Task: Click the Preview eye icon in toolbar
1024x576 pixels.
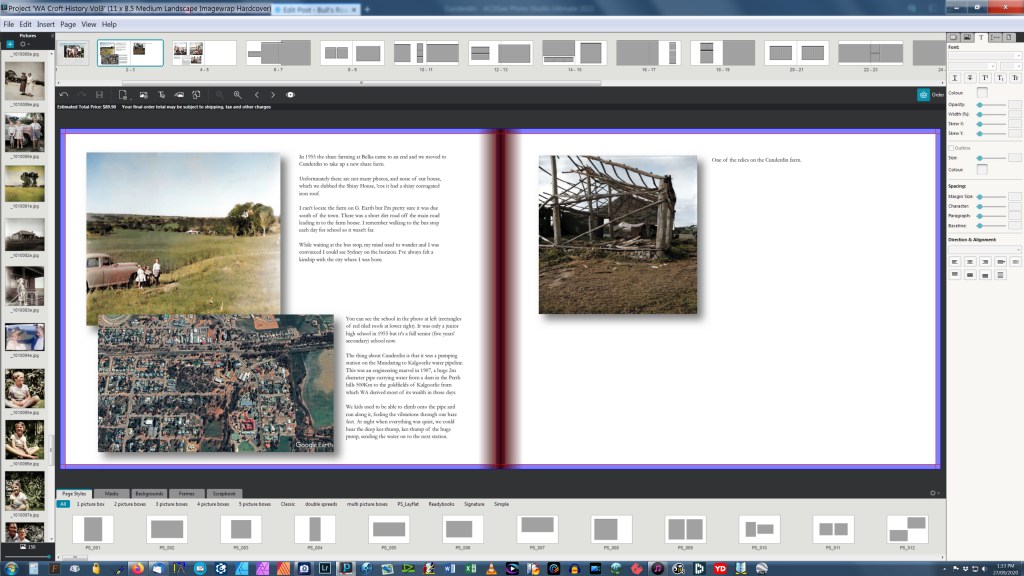Action: coord(290,94)
